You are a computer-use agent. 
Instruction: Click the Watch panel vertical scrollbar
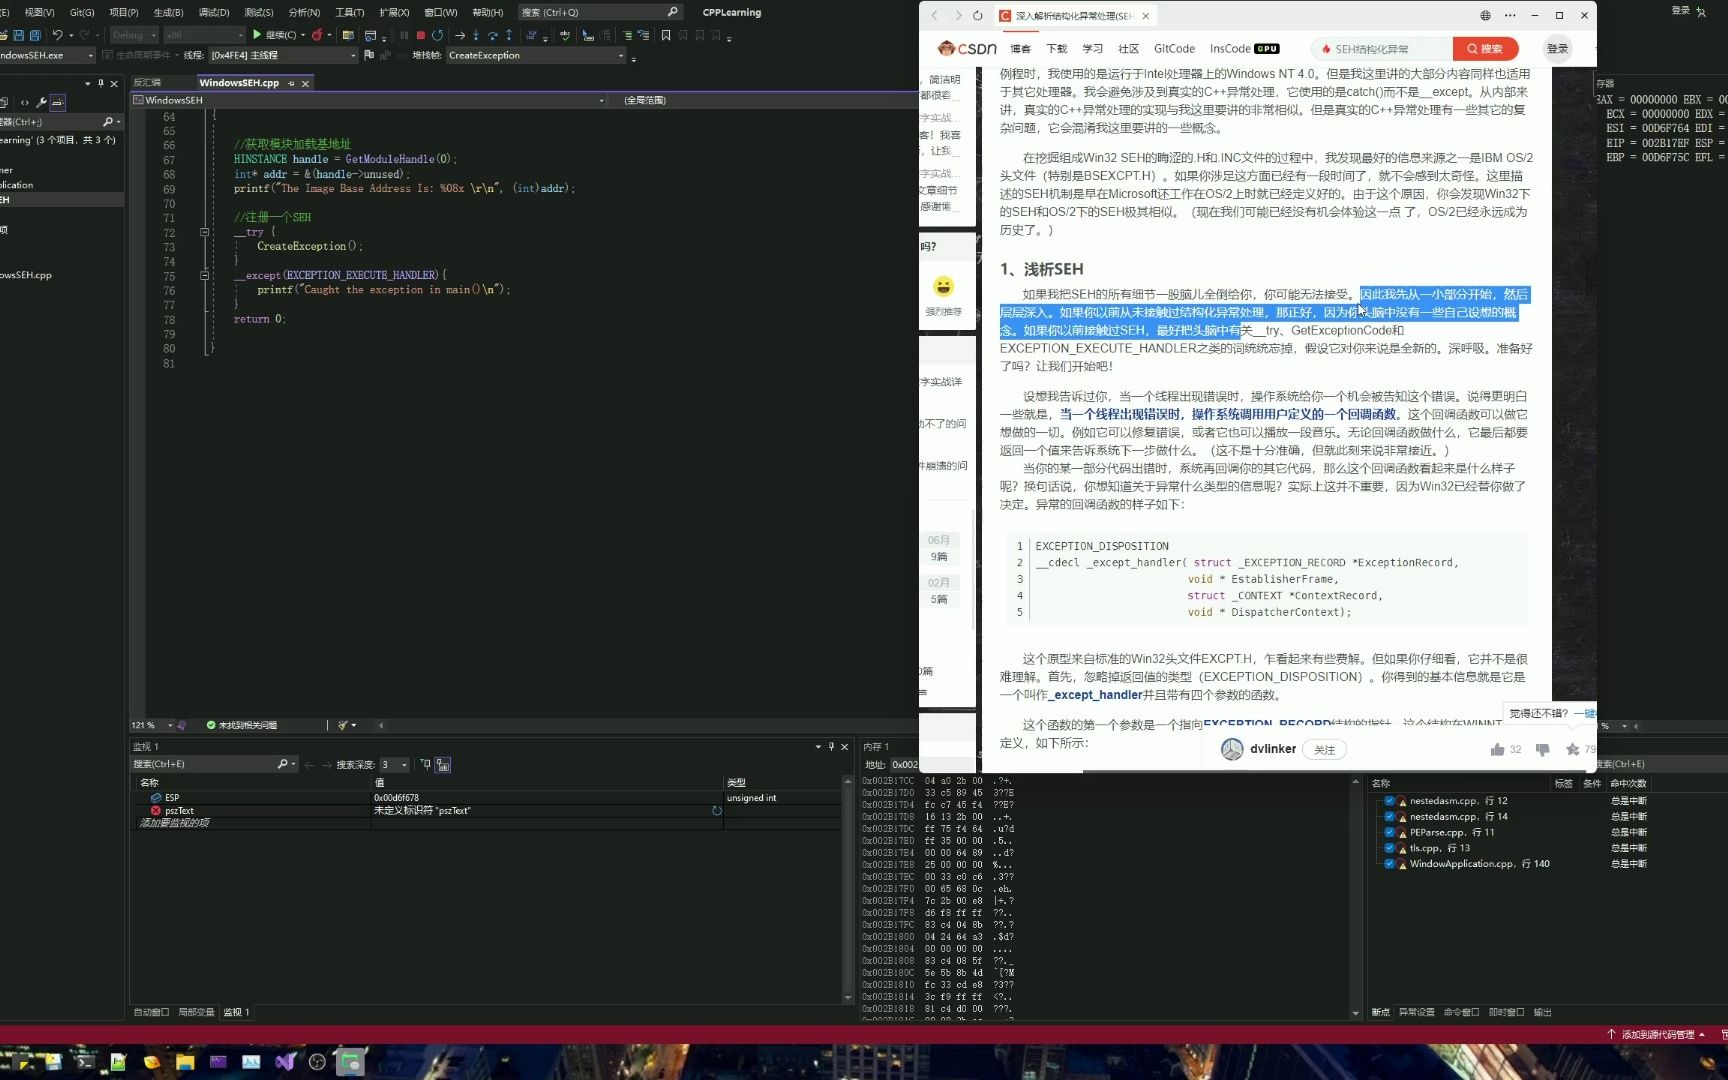click(848, 889)
